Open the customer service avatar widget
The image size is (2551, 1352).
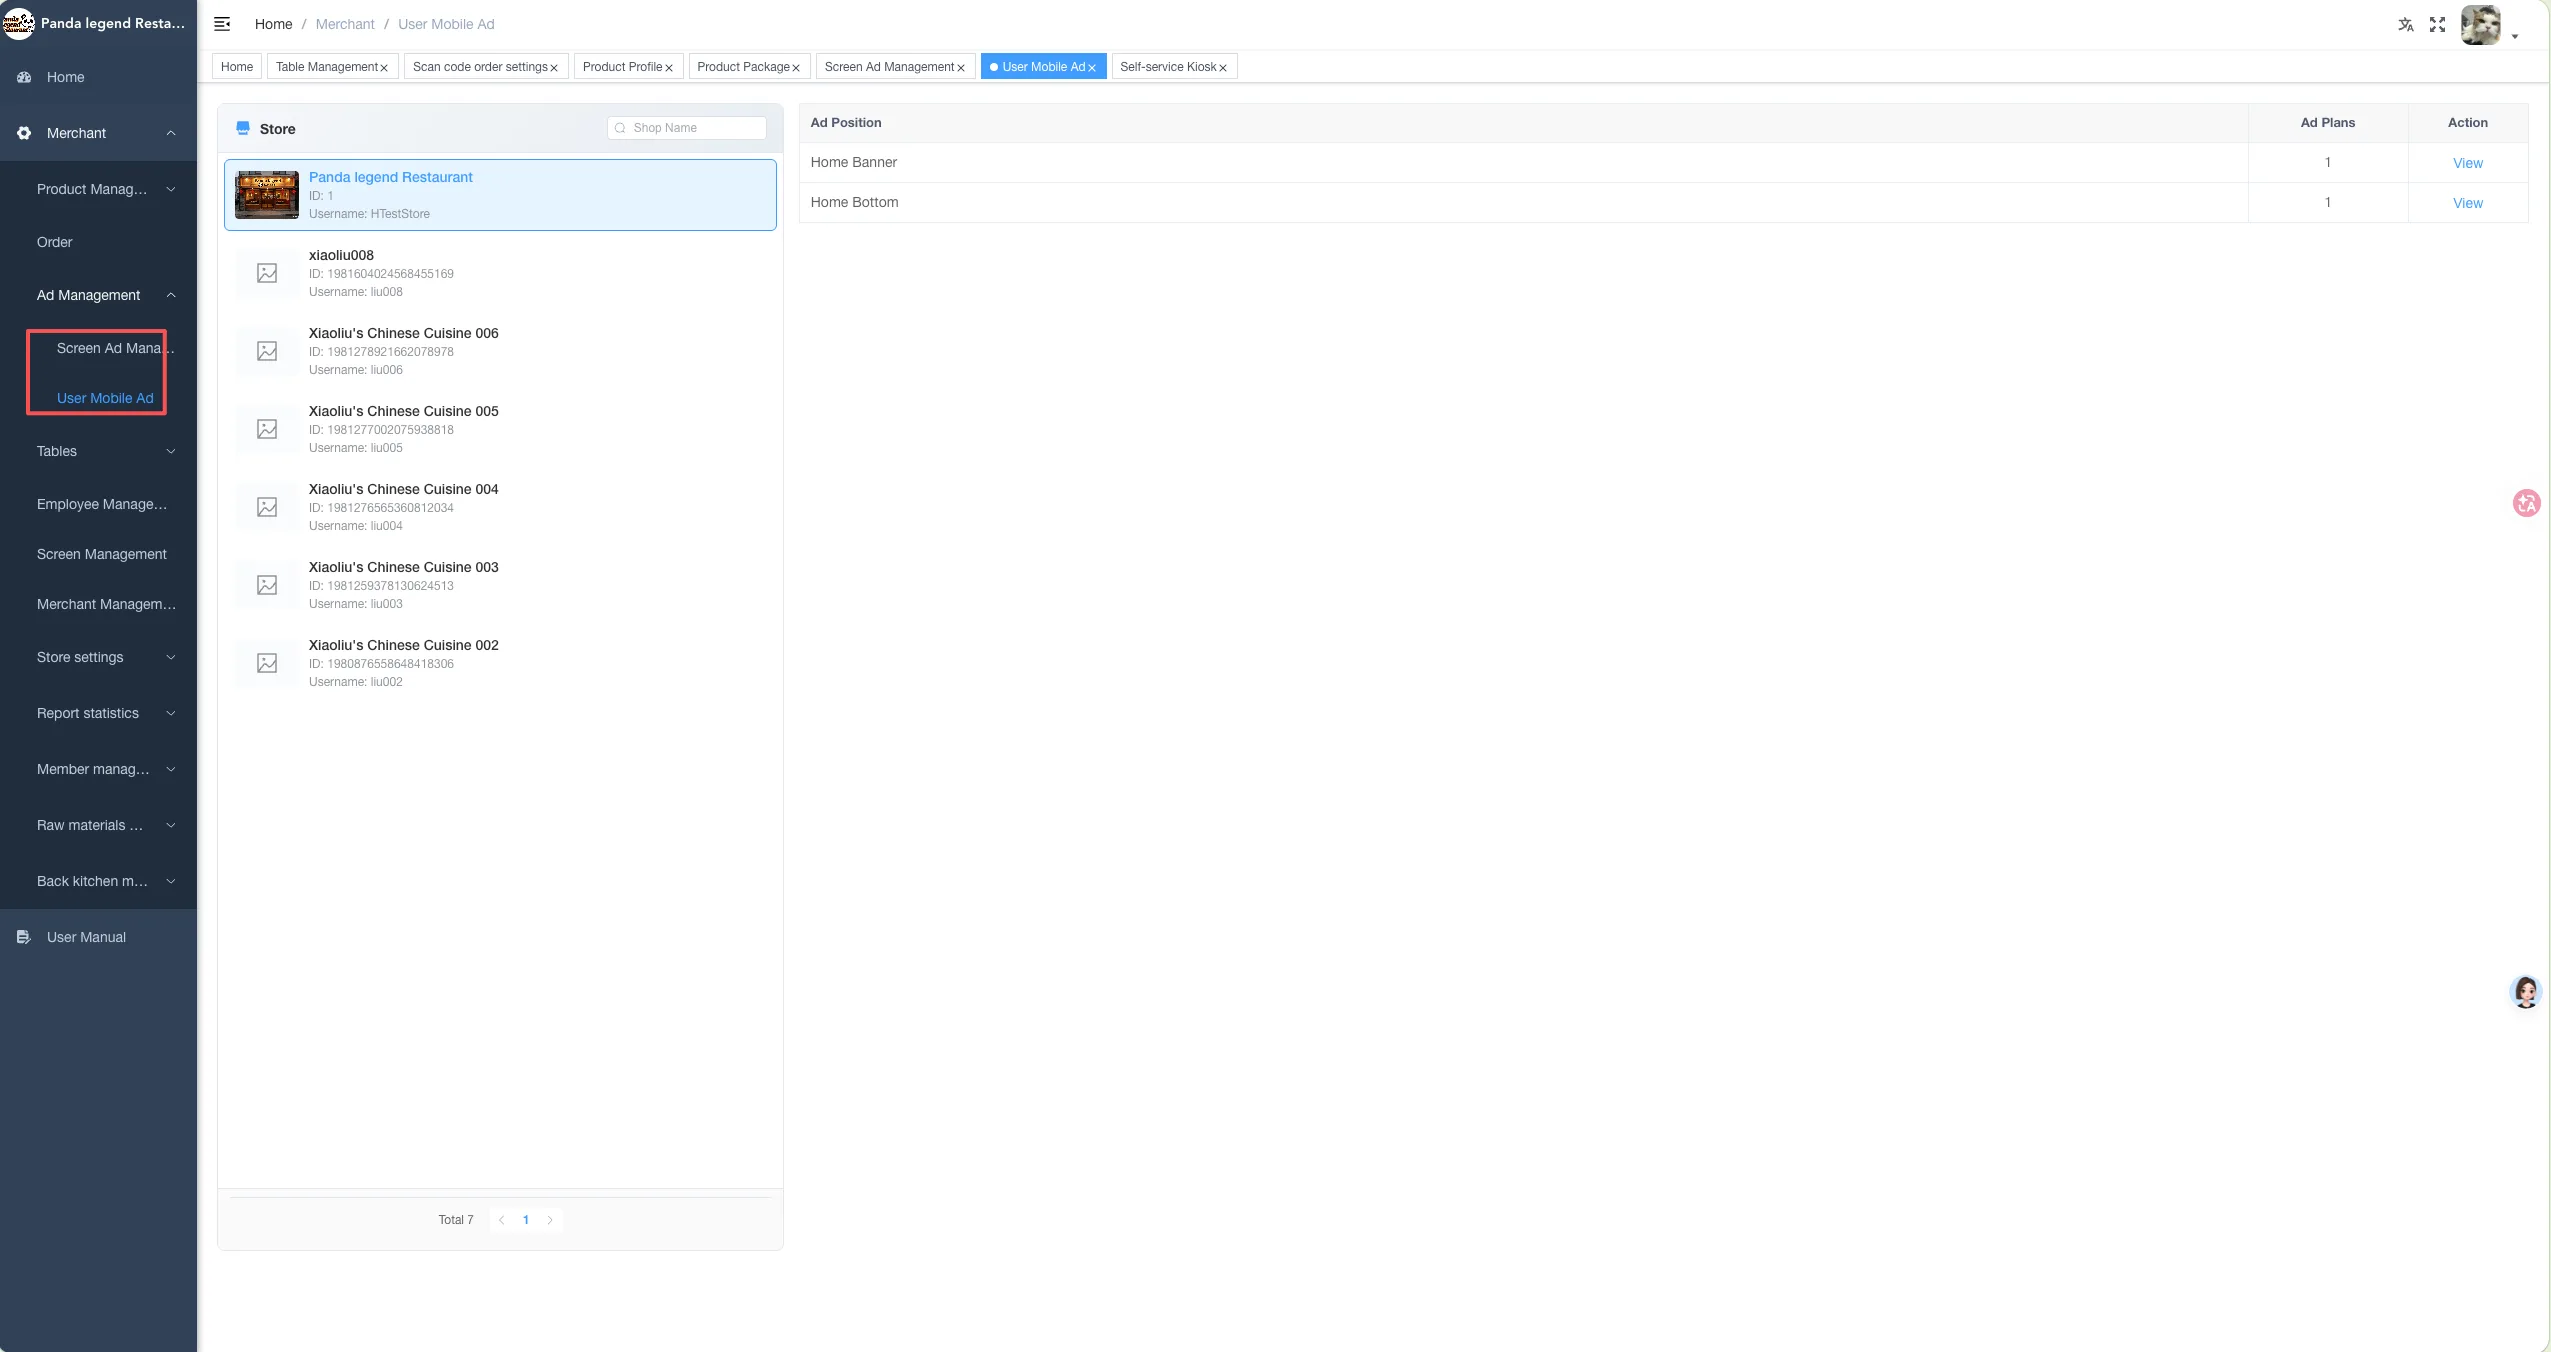tap(2526, 992)
